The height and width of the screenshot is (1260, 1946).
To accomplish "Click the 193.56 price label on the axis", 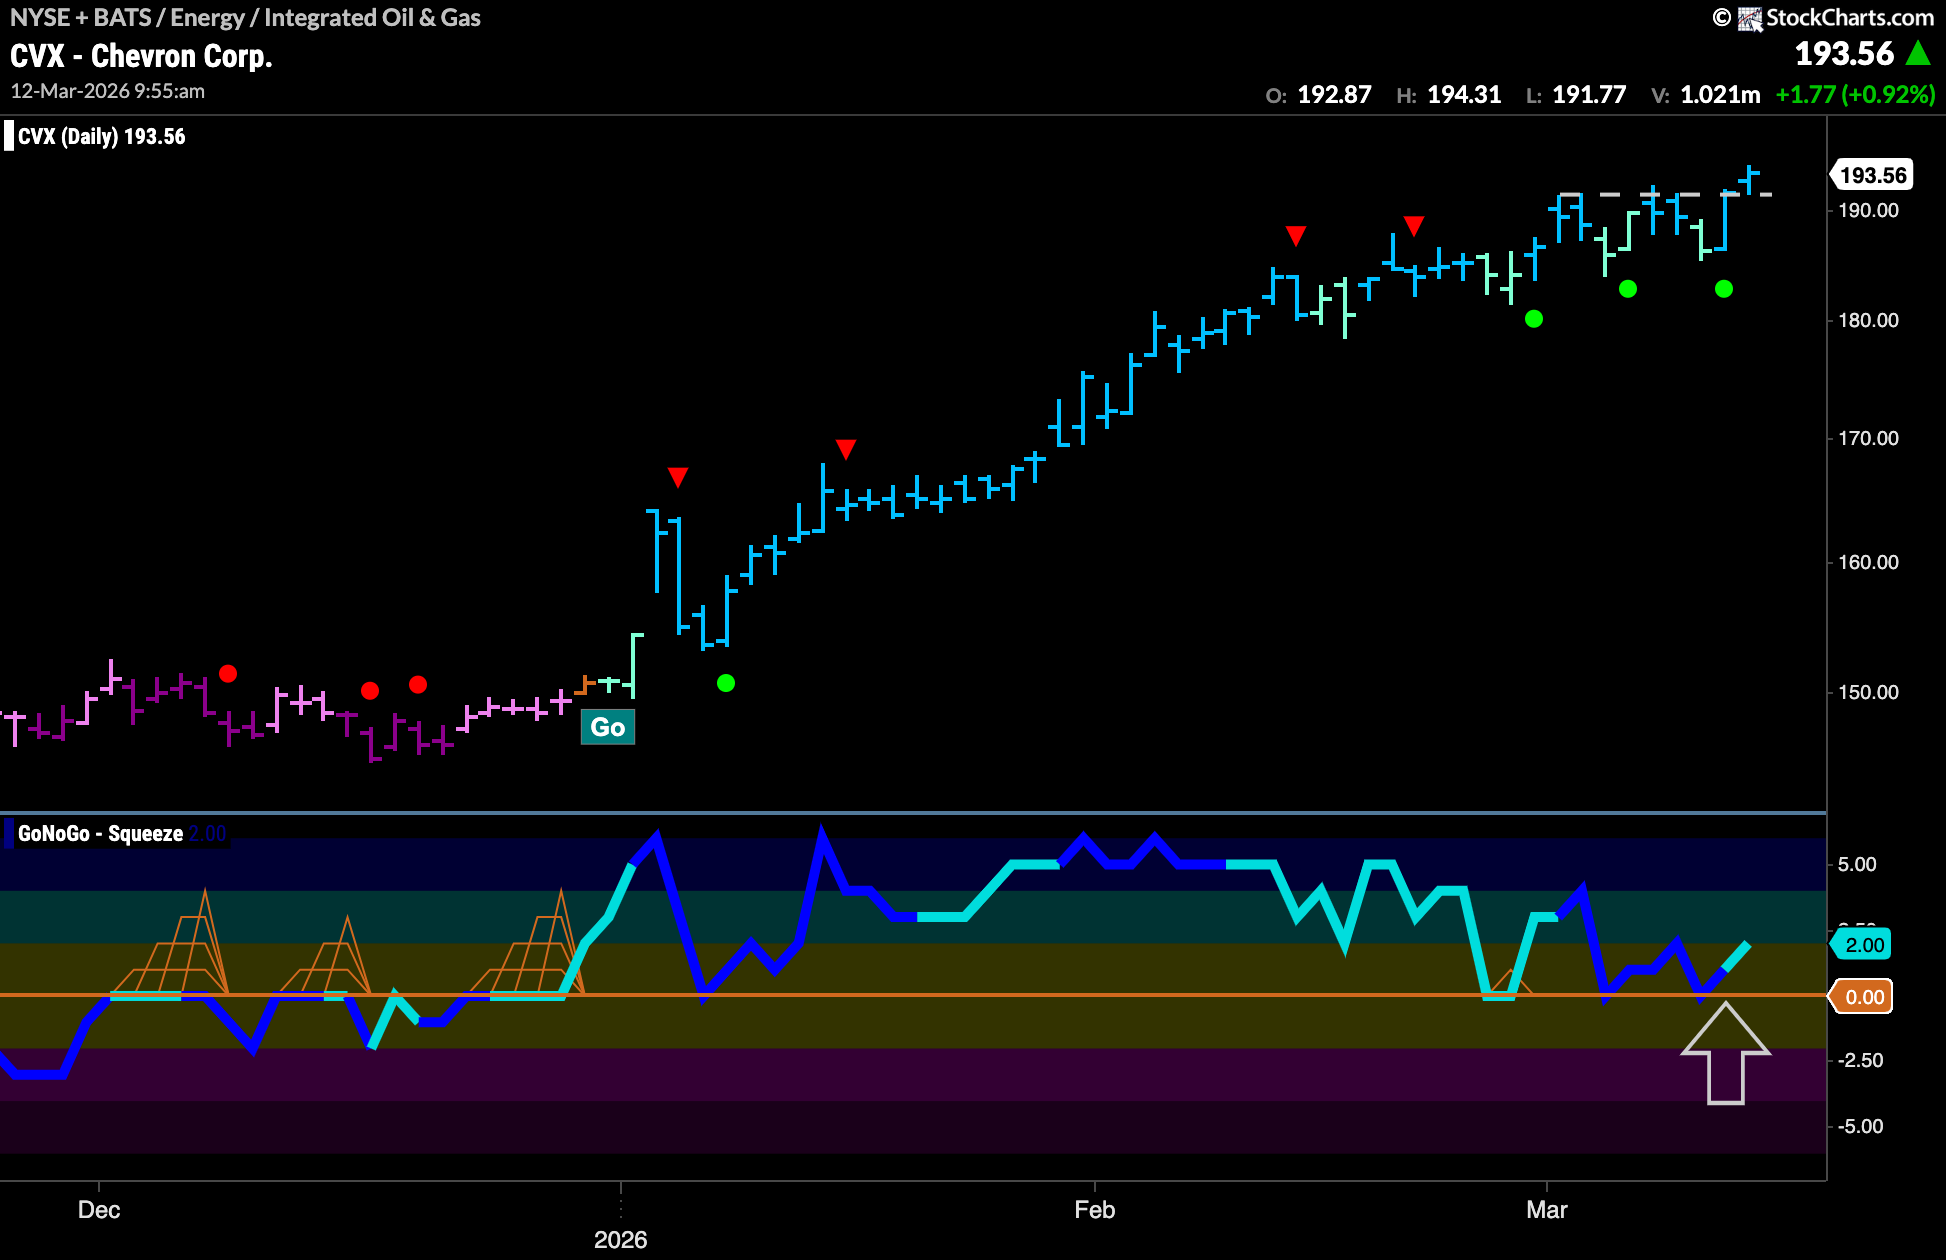I will [x=1872, y=175].
